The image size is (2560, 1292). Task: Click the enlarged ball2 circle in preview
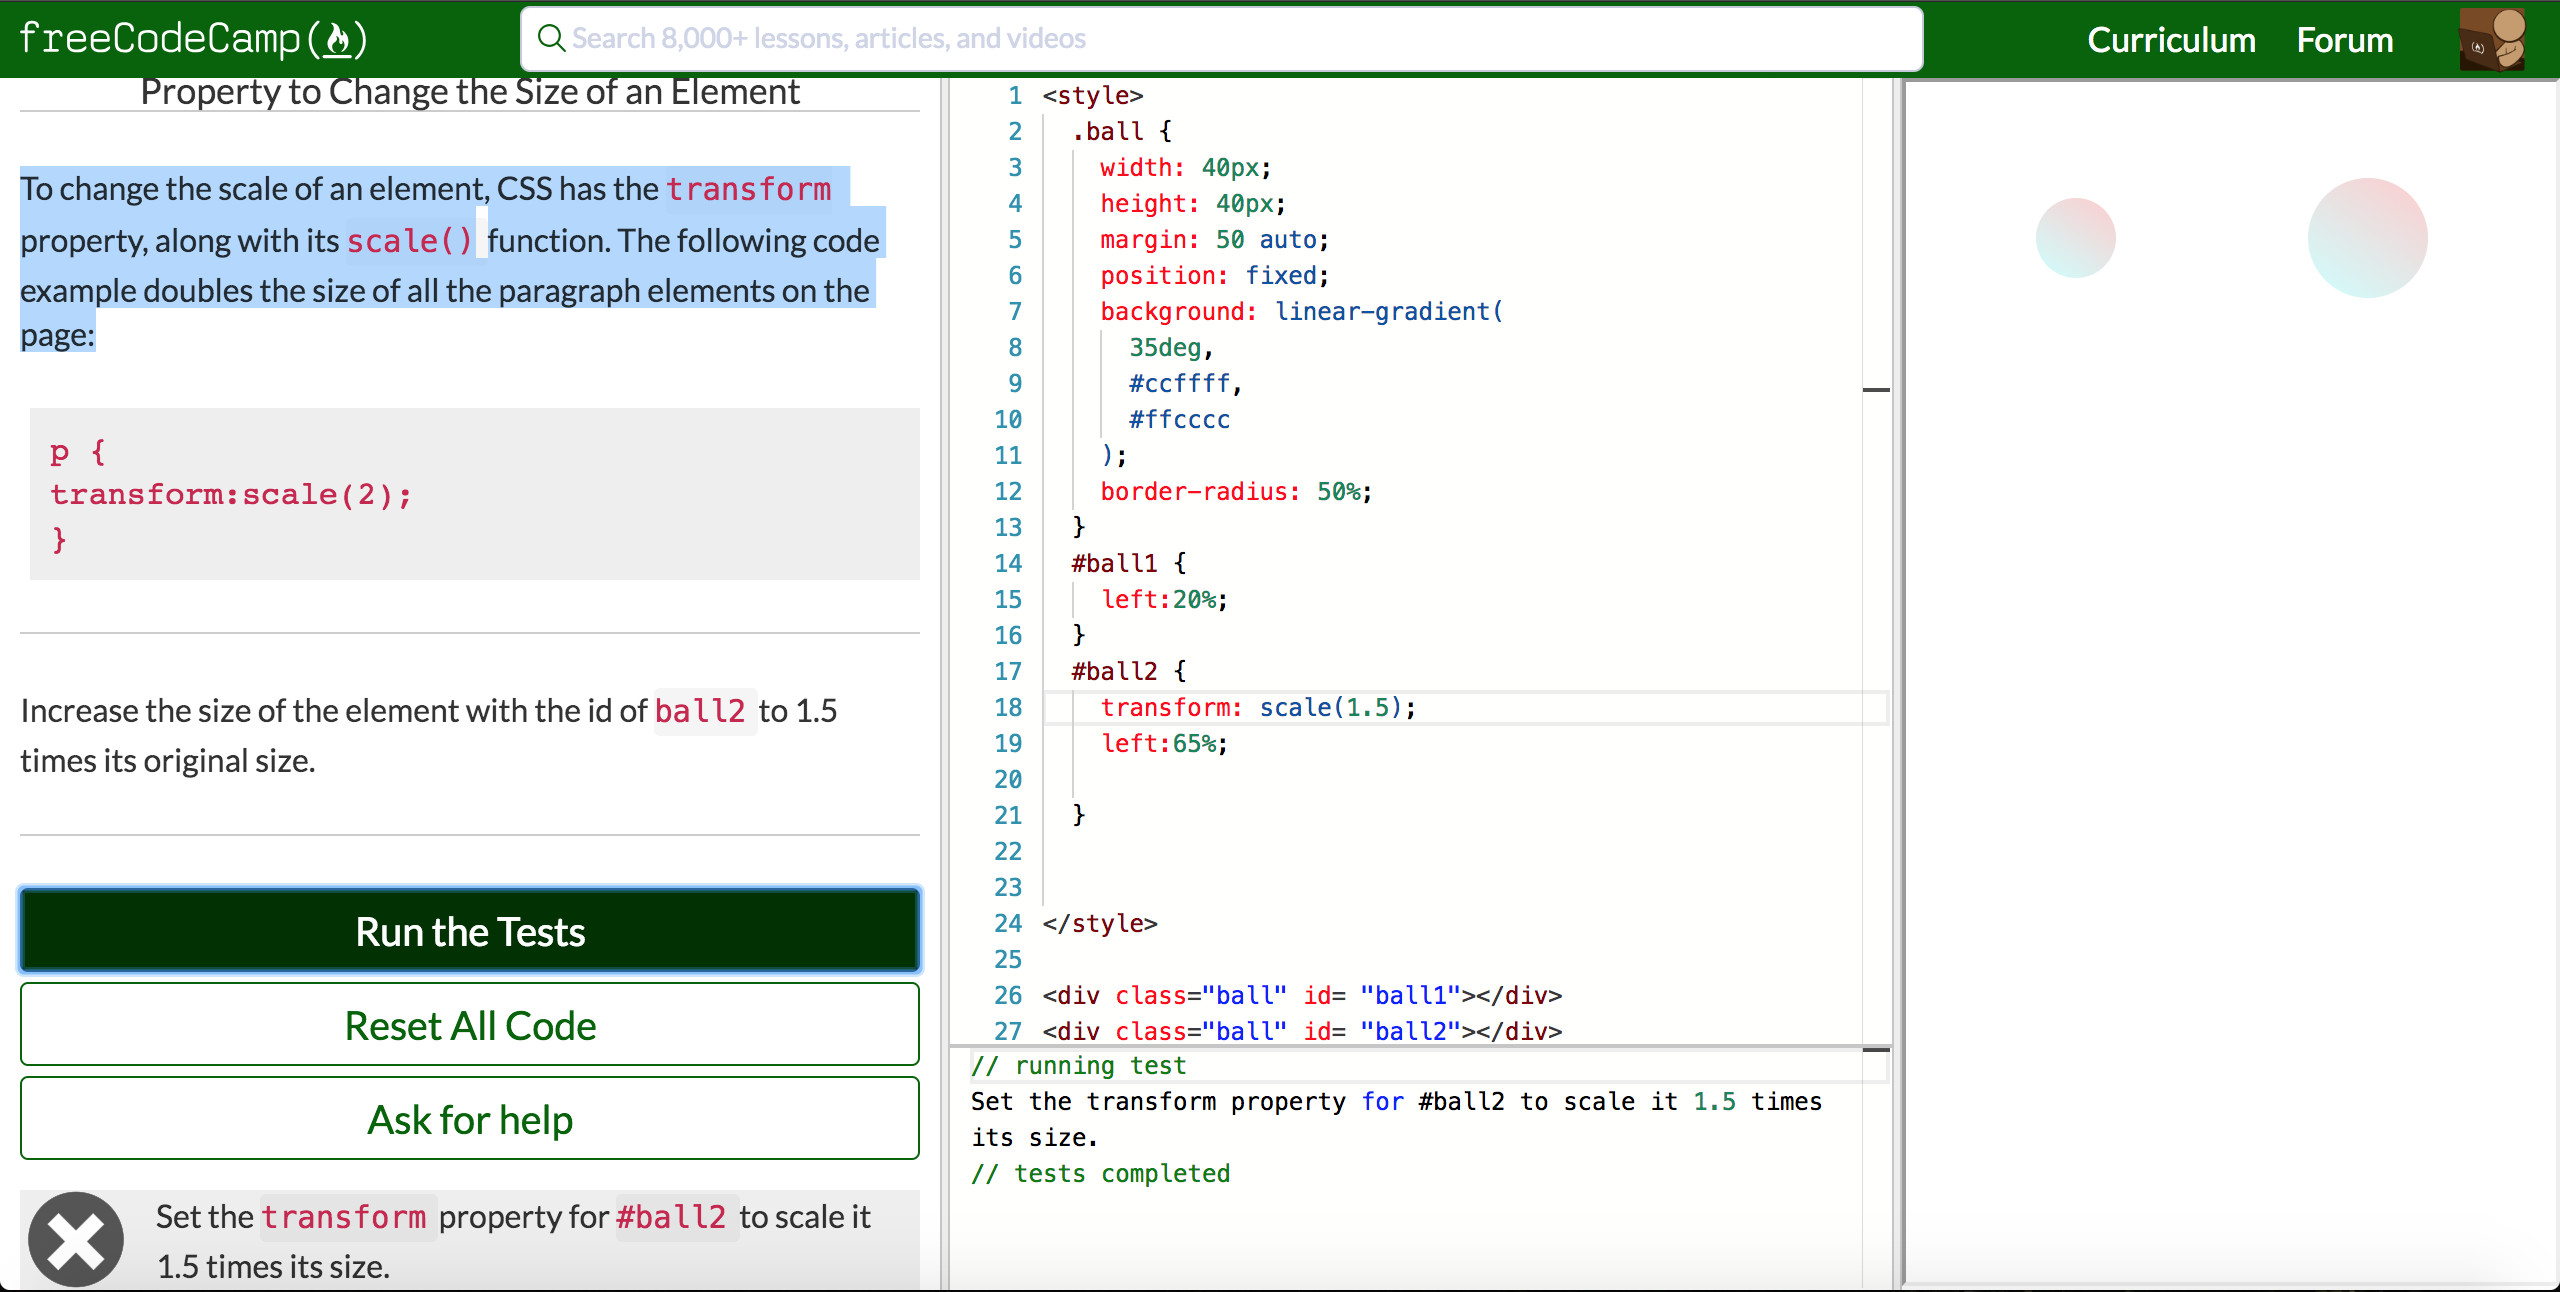2366,236
